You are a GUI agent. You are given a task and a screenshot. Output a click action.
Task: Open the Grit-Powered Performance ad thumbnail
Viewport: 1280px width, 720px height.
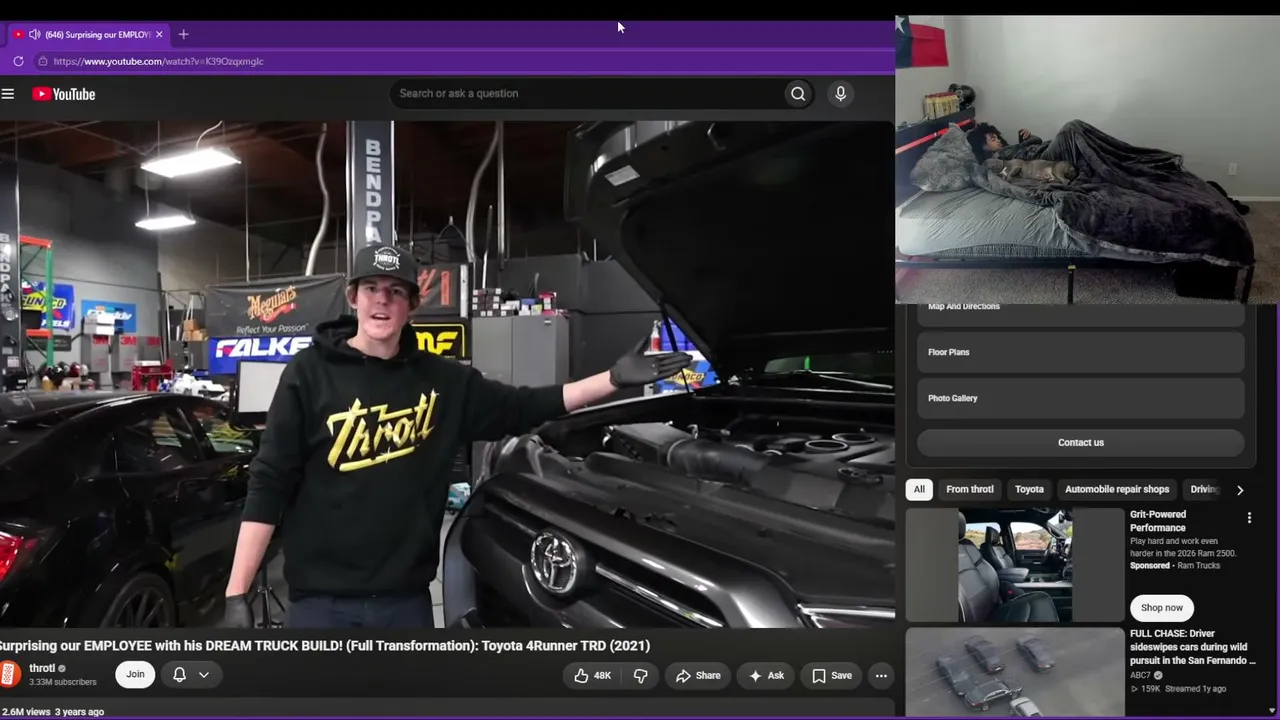click(1015, 565)
